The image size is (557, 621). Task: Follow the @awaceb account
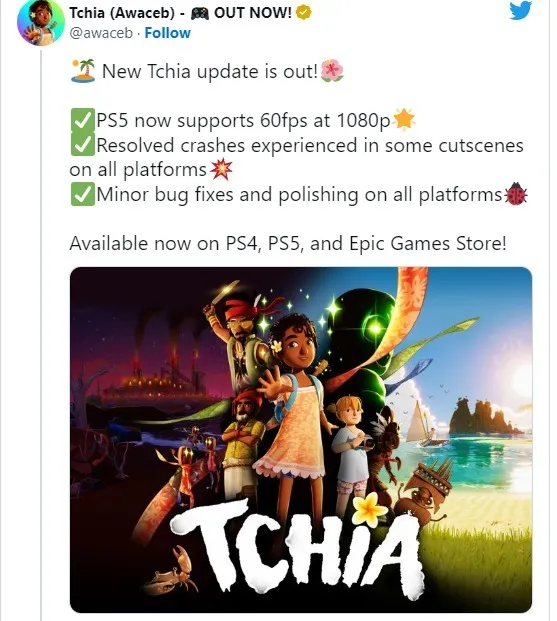pyautogui.click(x=167, y=33)
